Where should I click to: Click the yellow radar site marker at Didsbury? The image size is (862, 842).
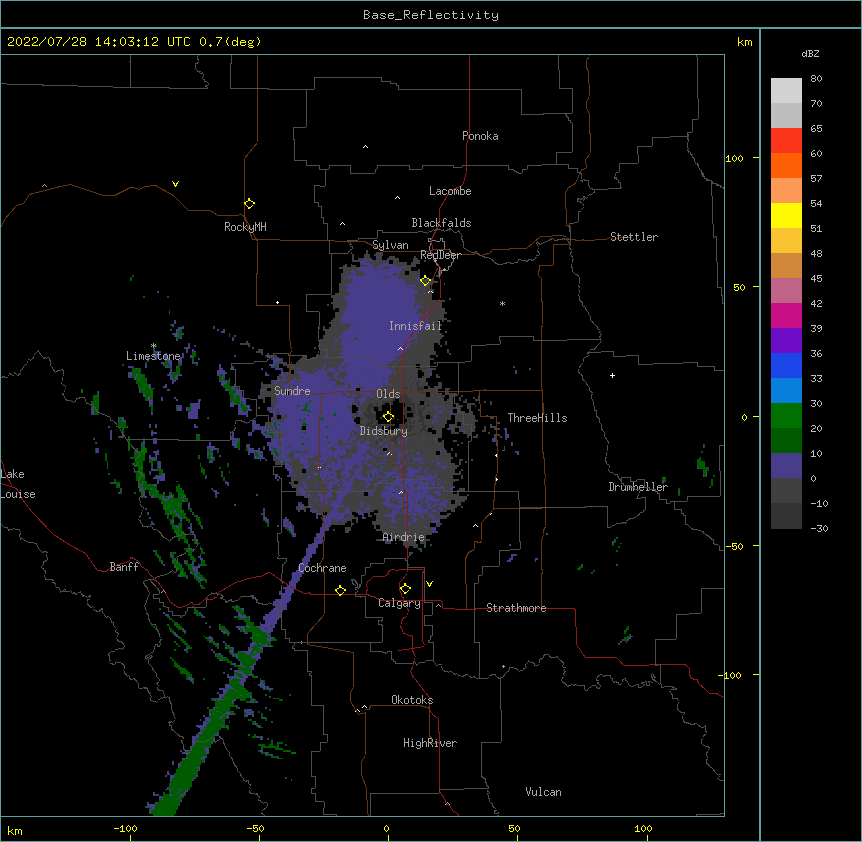pos(388,417)
